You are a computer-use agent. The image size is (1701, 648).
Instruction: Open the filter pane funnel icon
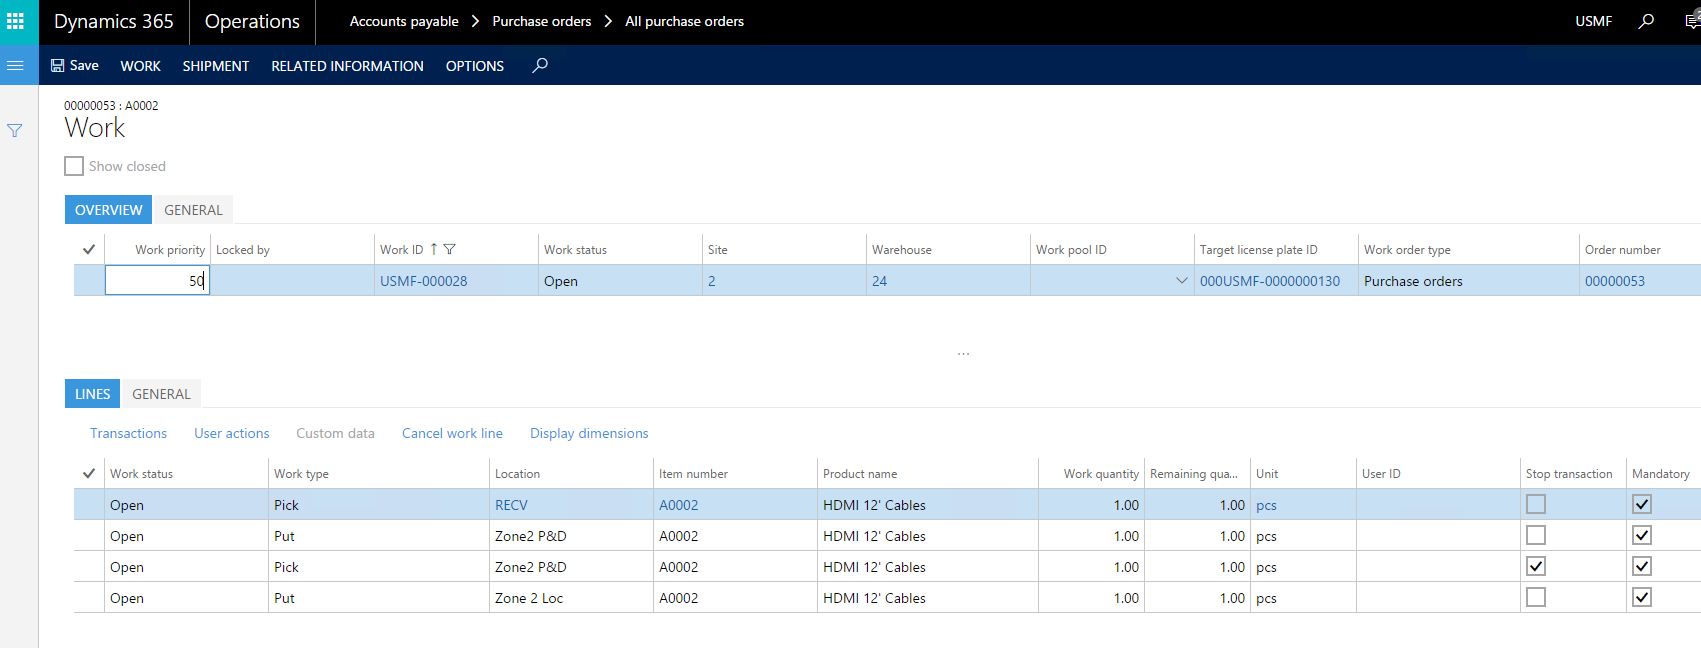tap(15, 130)
